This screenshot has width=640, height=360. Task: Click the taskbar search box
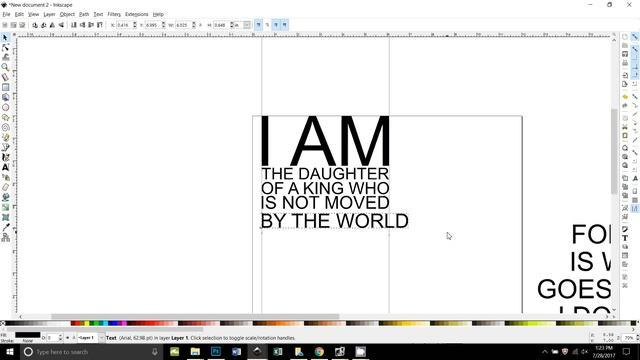point(91,352)
